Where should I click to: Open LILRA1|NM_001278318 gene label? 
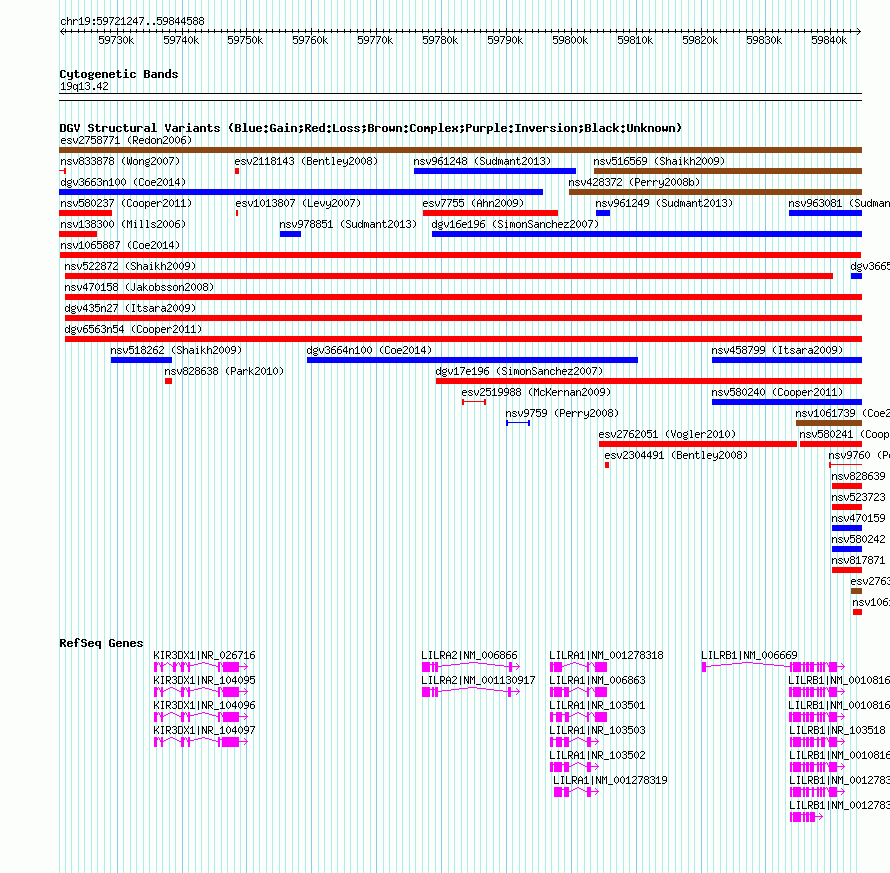click(x=606, y=655)
